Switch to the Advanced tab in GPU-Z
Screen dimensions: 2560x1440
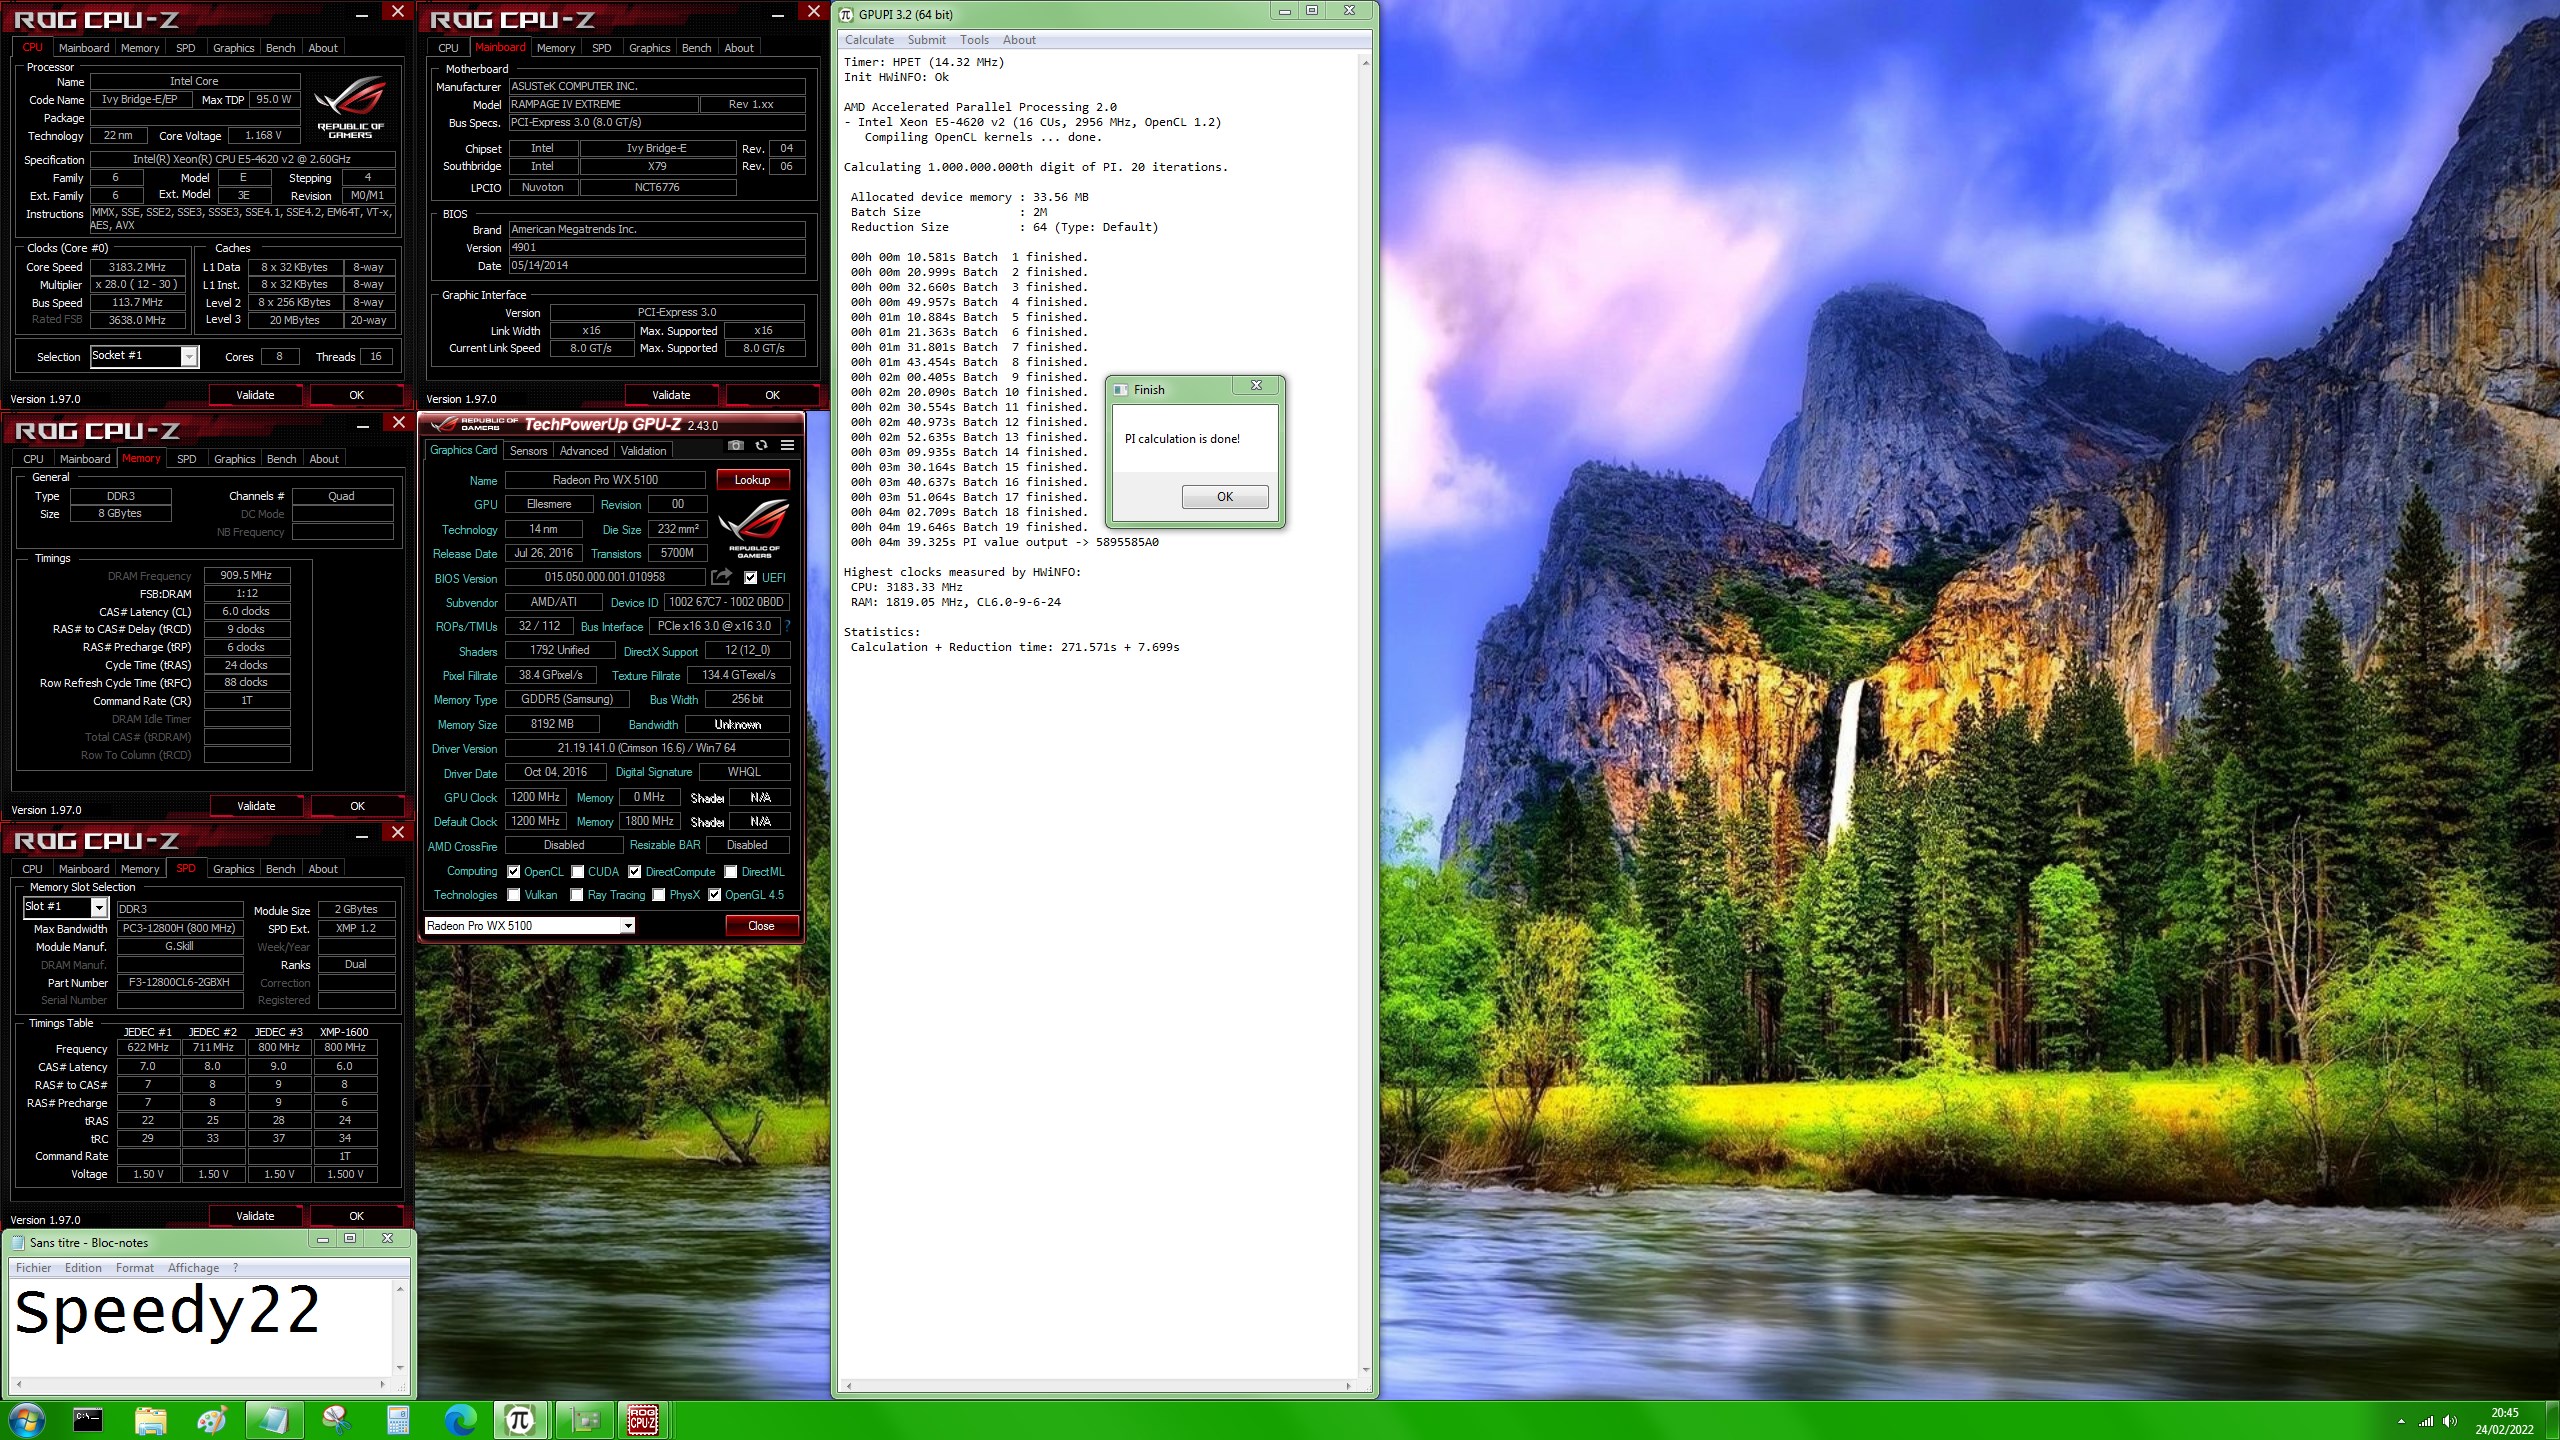click(584, 451)
